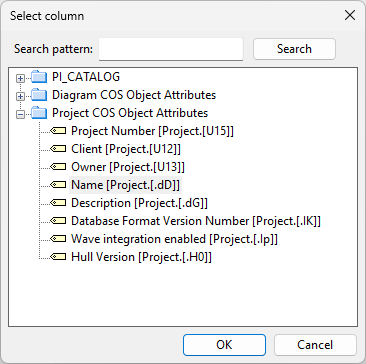Collapse Project COS Object Attributes node

(21, 114)
